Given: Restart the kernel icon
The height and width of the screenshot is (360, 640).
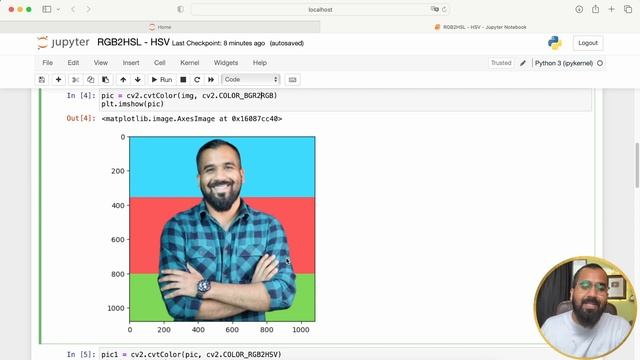Looking at the screenshot, I should pos(197,80).
